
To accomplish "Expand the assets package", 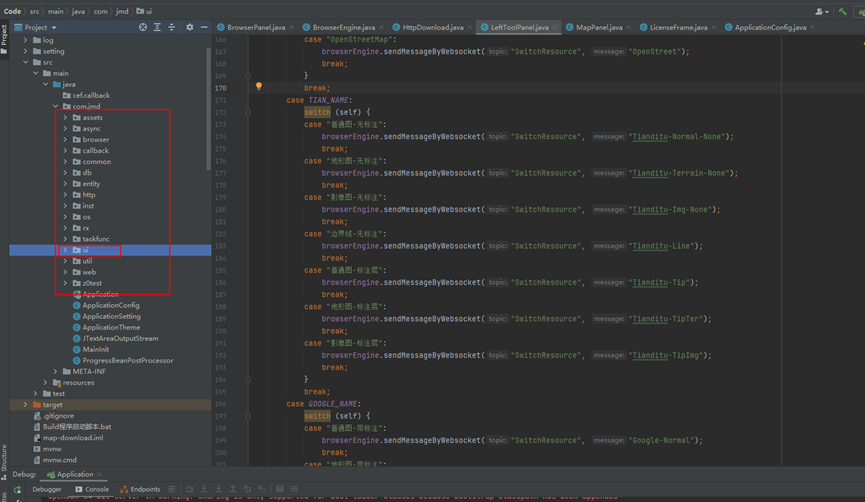I will coord(65,118).
